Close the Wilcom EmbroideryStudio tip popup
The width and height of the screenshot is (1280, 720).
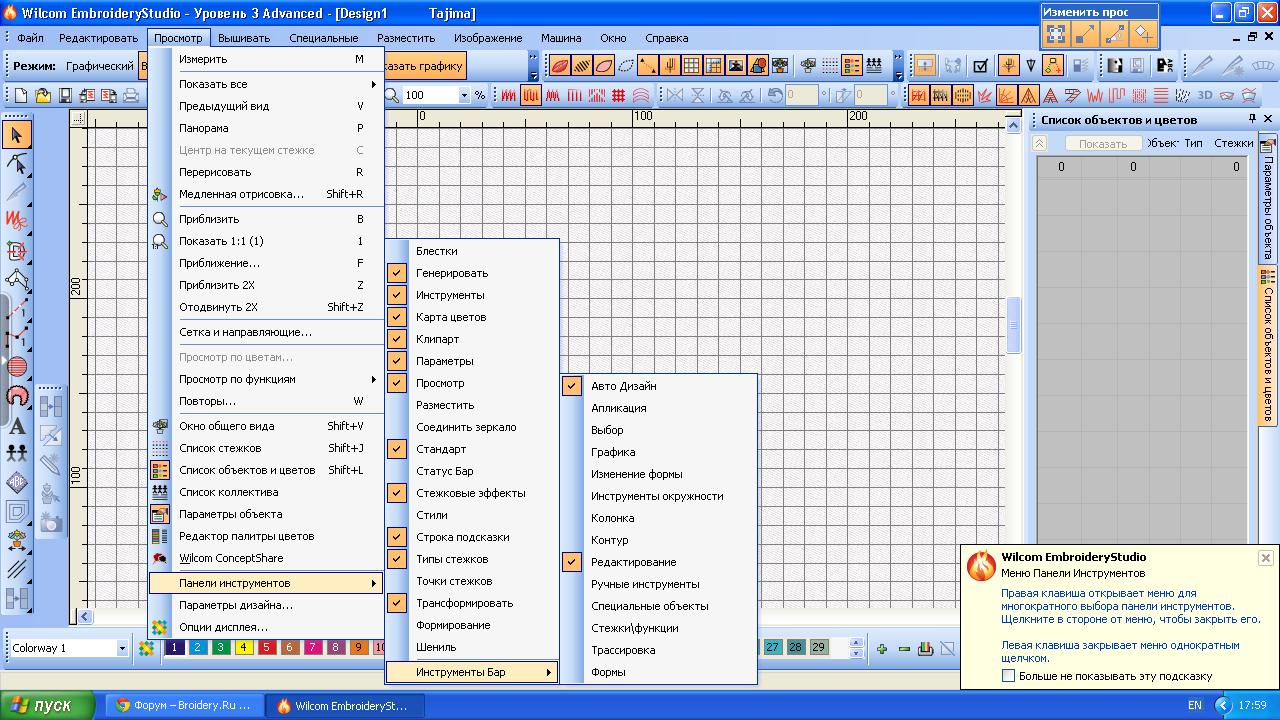[x=1265, y=558]
